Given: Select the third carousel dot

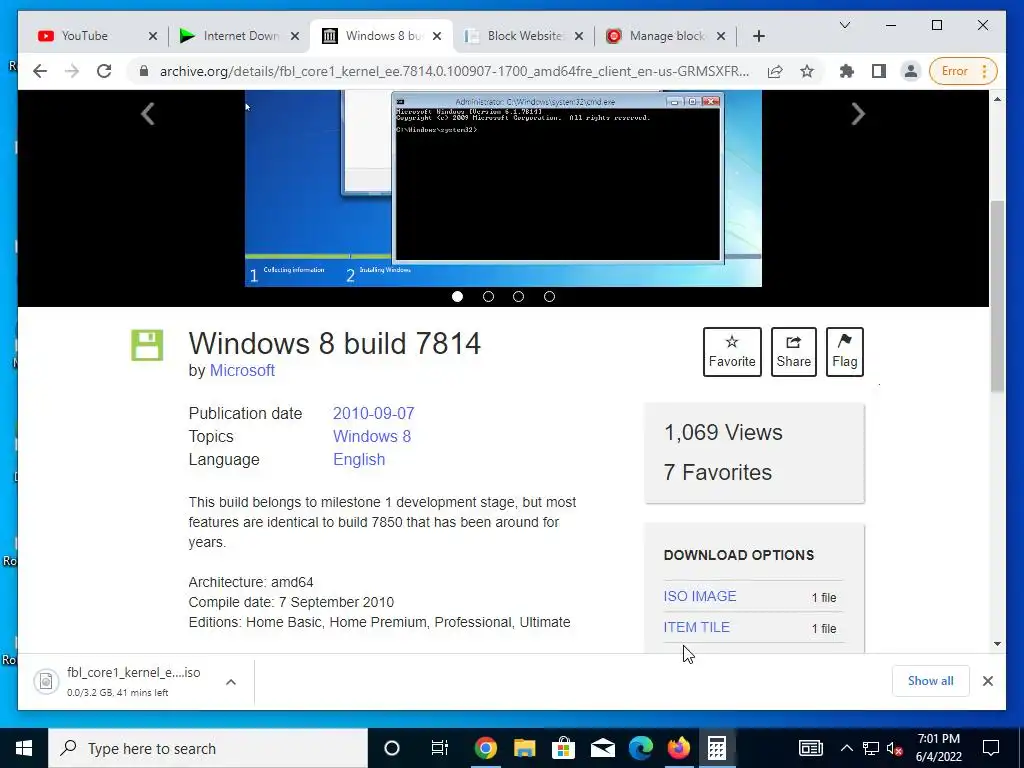Looking at the screenshot, I should pyautogui.click(x=519, y=296).
